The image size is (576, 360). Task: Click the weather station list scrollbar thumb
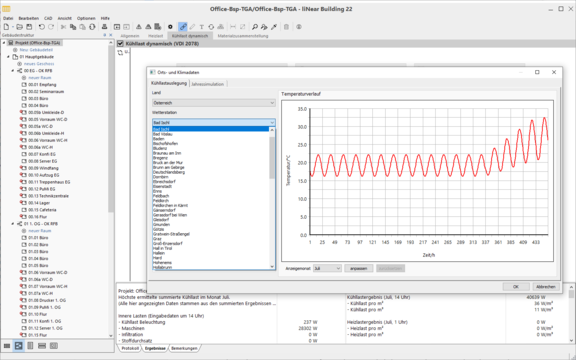point(272,158)
